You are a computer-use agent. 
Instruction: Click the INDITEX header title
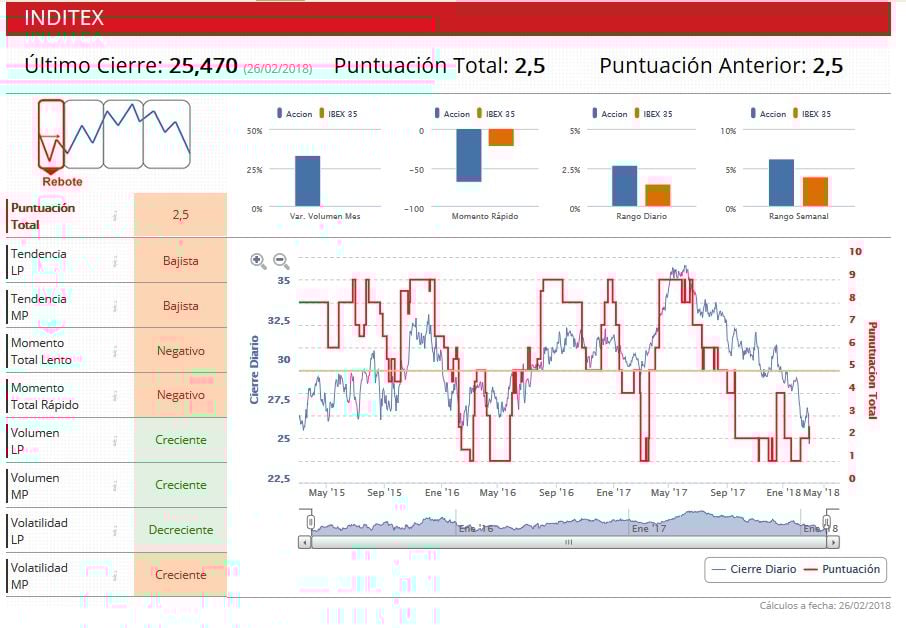pos(64,18)
